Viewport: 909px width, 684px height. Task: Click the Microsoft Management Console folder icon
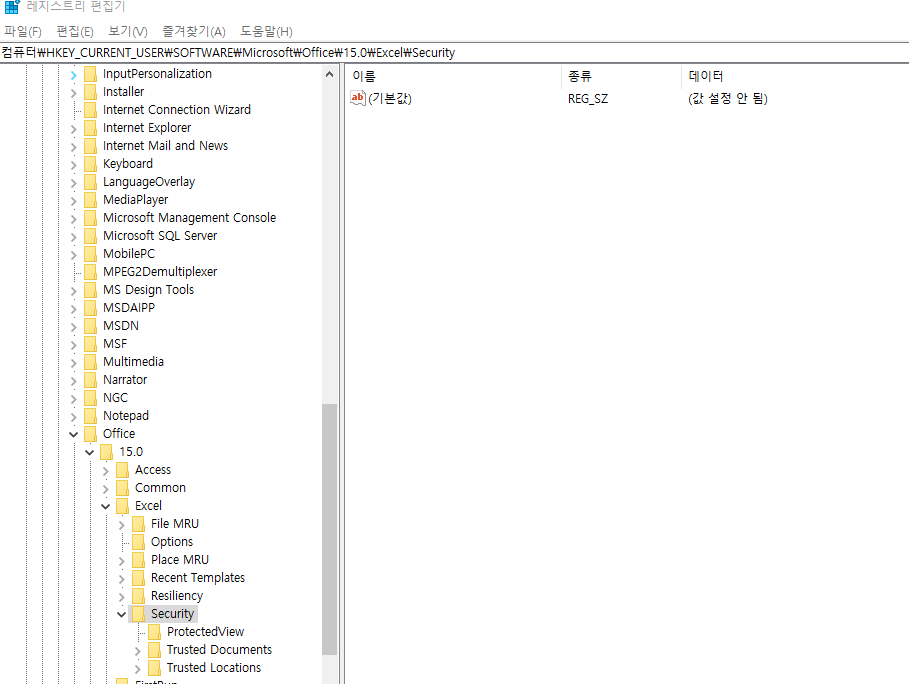pyautogui.click(x=90, y=218)
